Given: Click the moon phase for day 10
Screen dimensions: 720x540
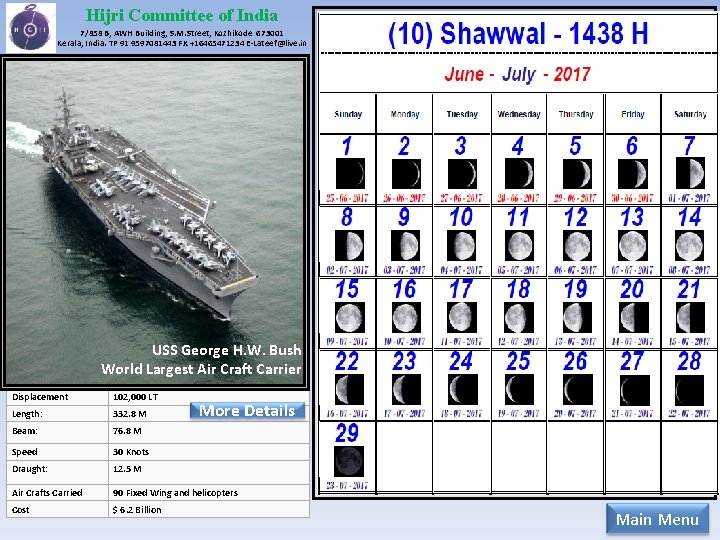Looking at the screenshot, I should coord(461,245).
